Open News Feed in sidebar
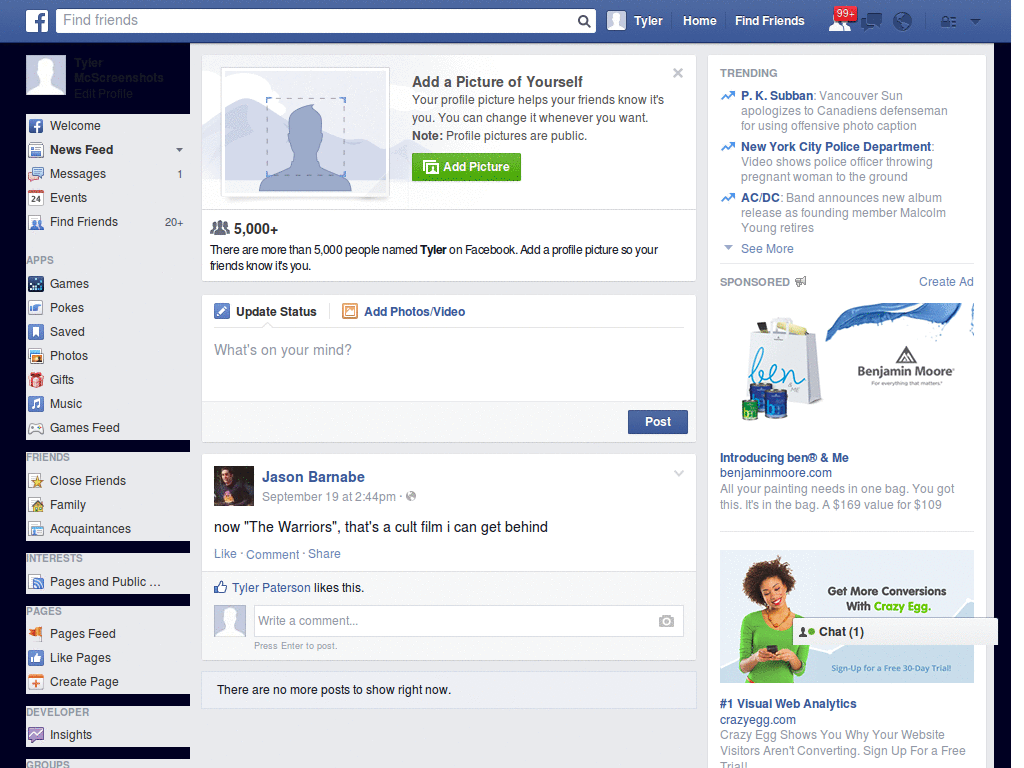This screenshot has height=768, width=1024. (82, 150)
